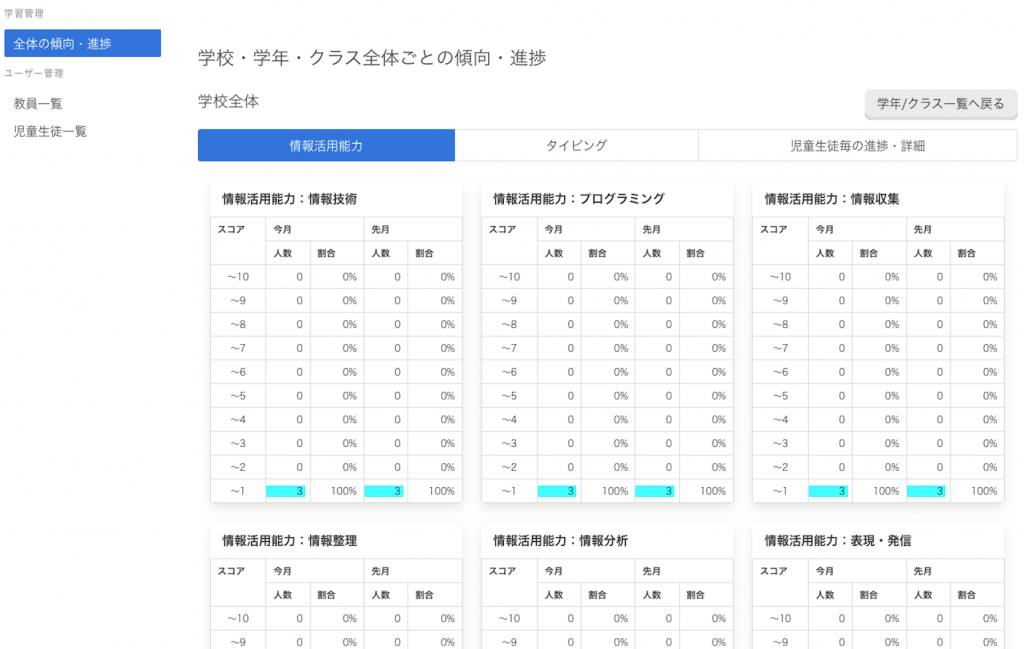Screen dimensions: 1024x649
Task: Click the 情報活用能力:情報分析 card title
Action: coord(560,541)
